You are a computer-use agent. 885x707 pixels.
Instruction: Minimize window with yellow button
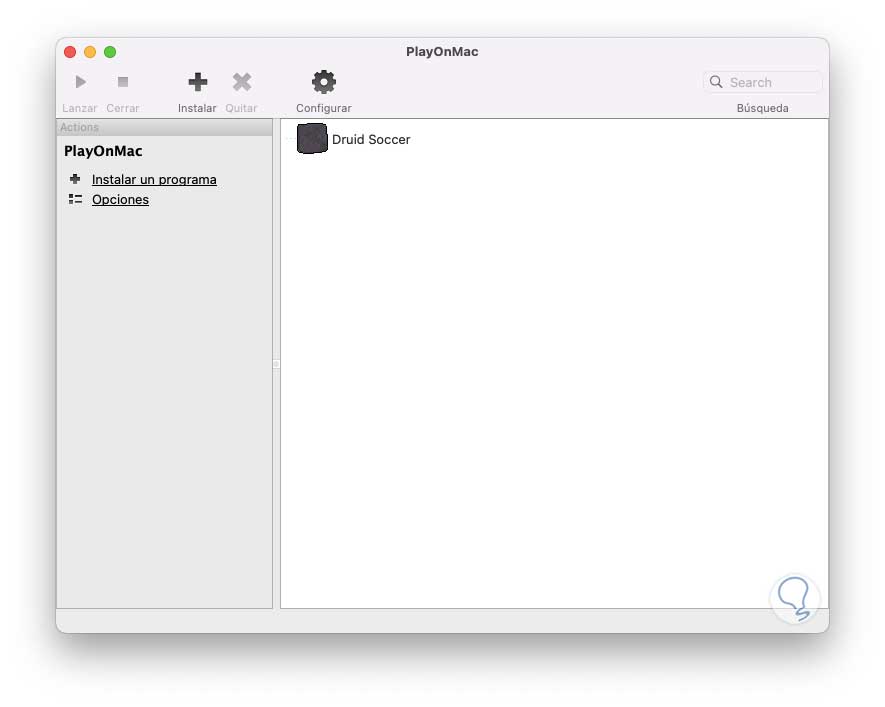point(90,52)
